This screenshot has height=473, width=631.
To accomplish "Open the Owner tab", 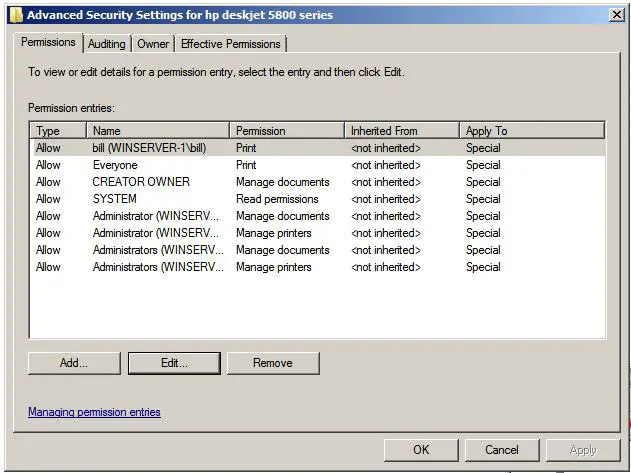I will pyautogui.click(x=153, y=44).
